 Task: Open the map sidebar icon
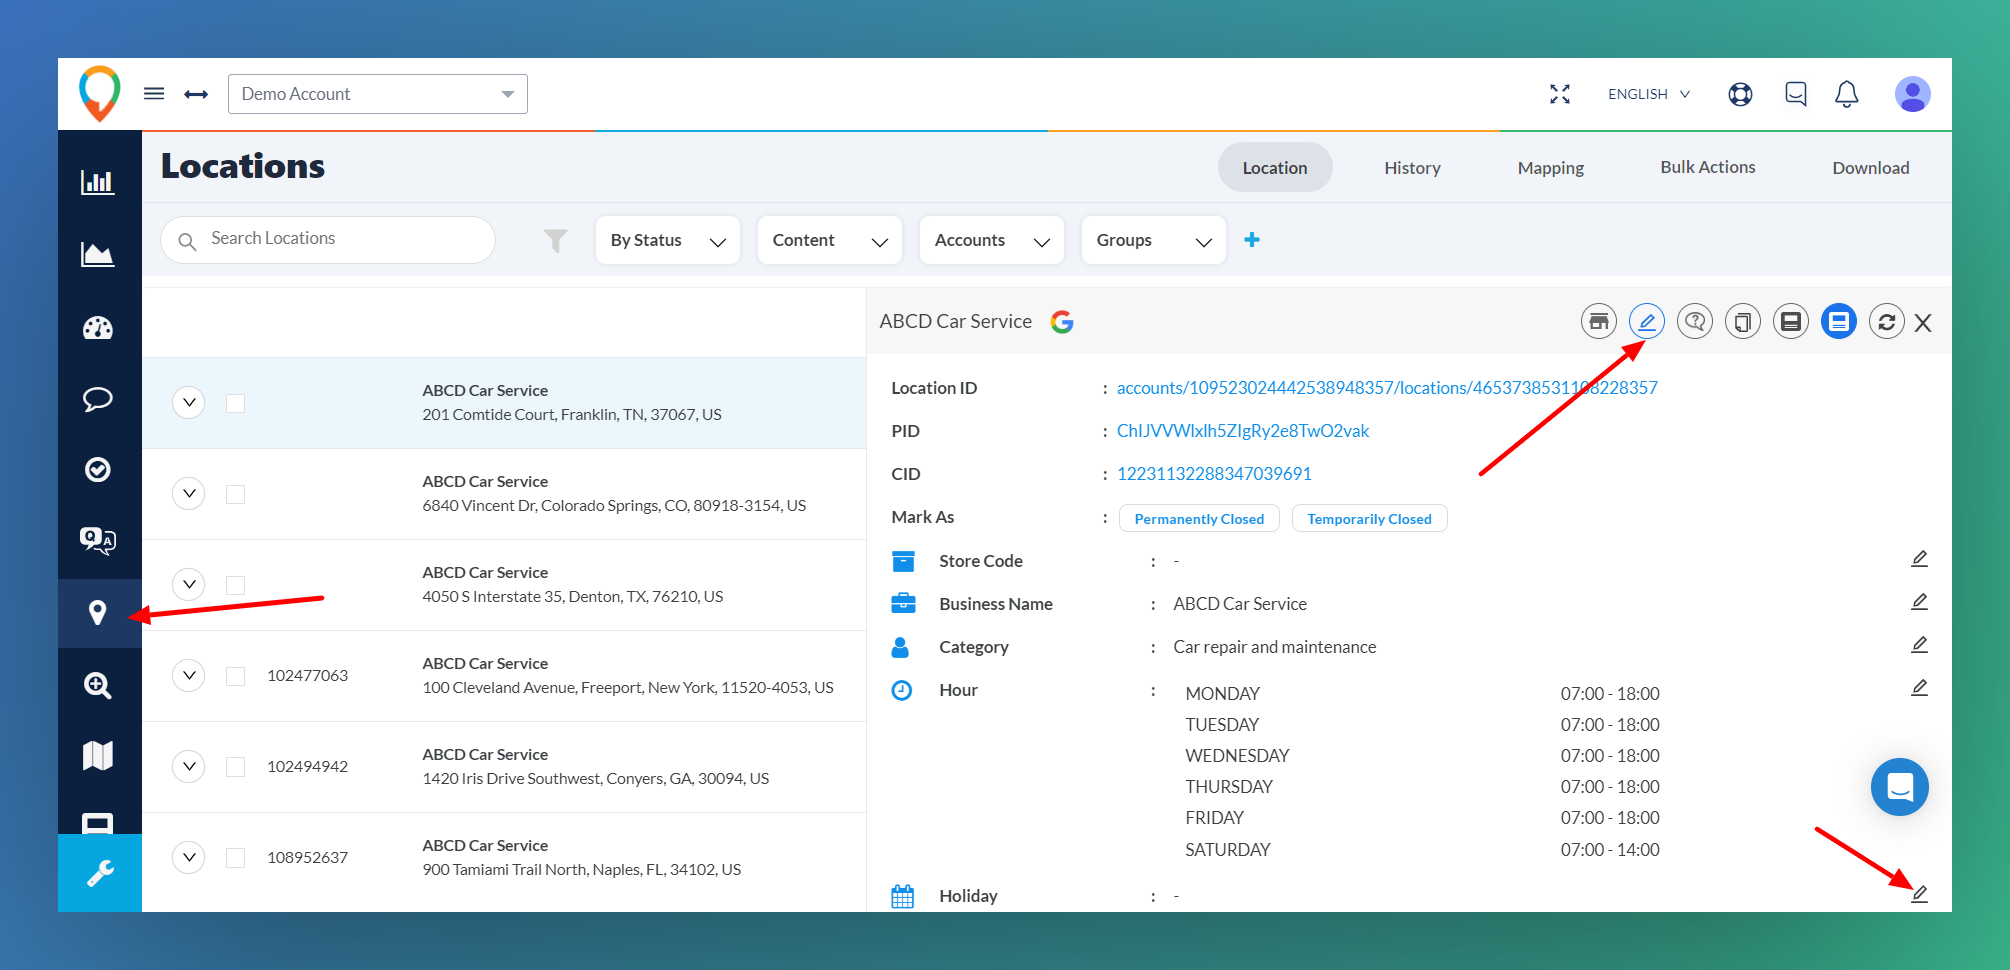(98, 755)
